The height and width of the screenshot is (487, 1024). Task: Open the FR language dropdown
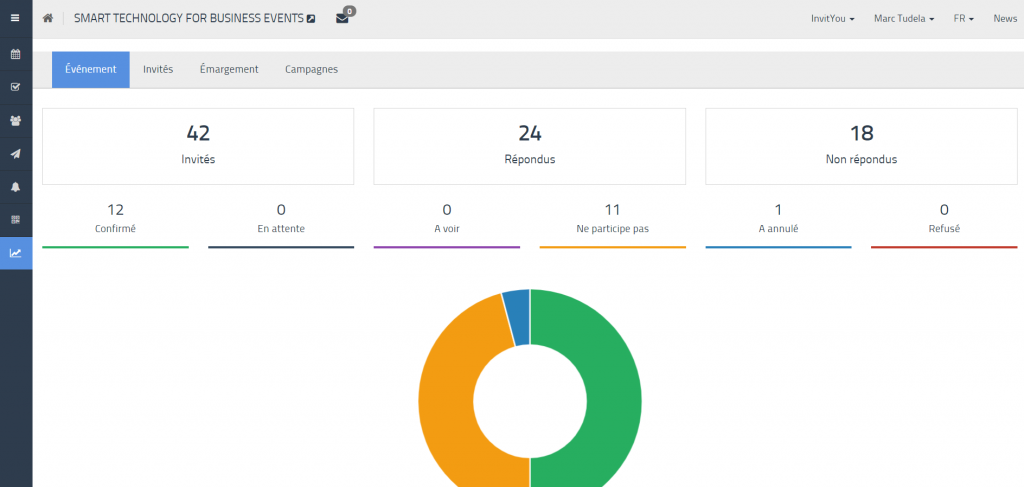pos(963,19)
